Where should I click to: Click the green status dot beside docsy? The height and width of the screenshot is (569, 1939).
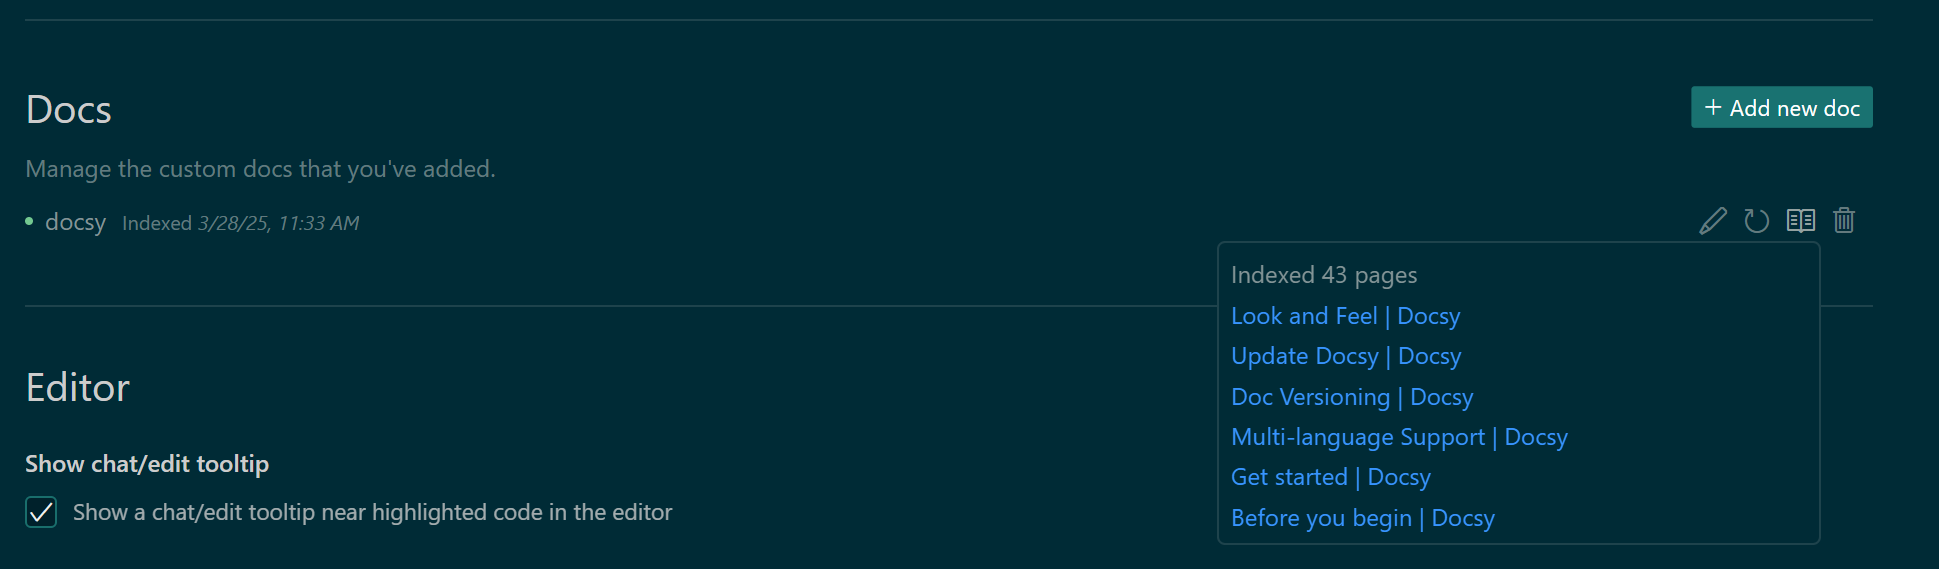click(x=29, y=222)
